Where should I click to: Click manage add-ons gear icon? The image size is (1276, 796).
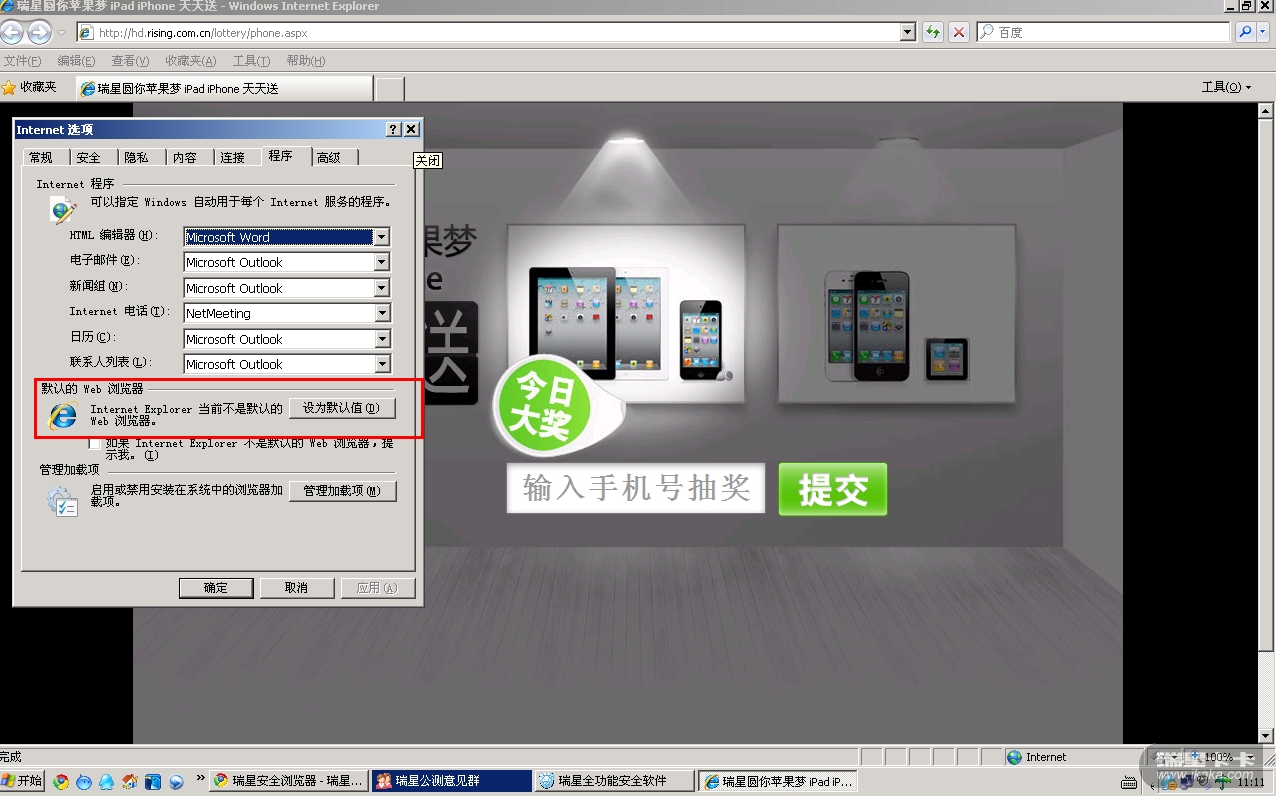(x=62, y=500)
